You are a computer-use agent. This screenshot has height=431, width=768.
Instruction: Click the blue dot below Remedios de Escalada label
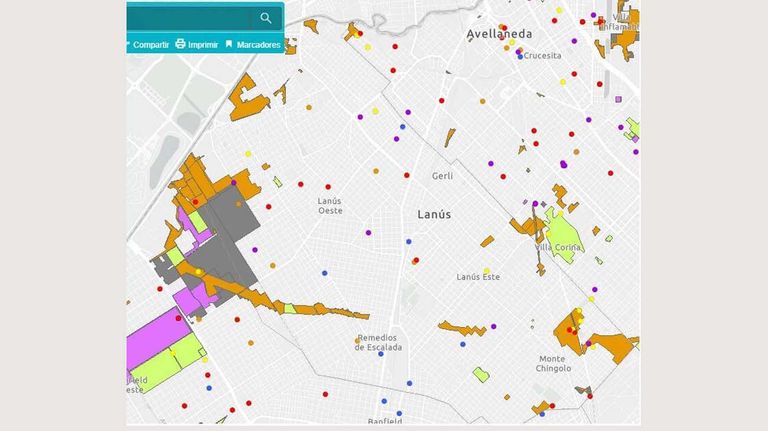point(381,354)
